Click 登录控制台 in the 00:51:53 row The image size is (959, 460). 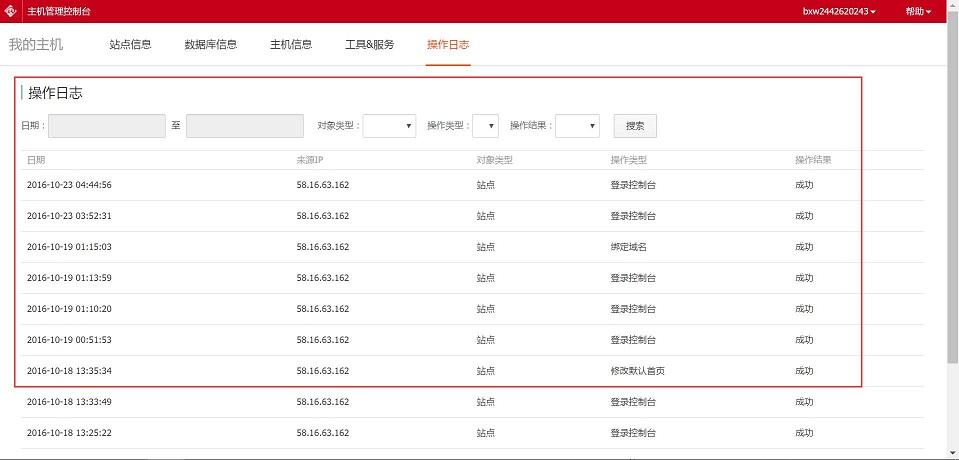click(633, 340)
